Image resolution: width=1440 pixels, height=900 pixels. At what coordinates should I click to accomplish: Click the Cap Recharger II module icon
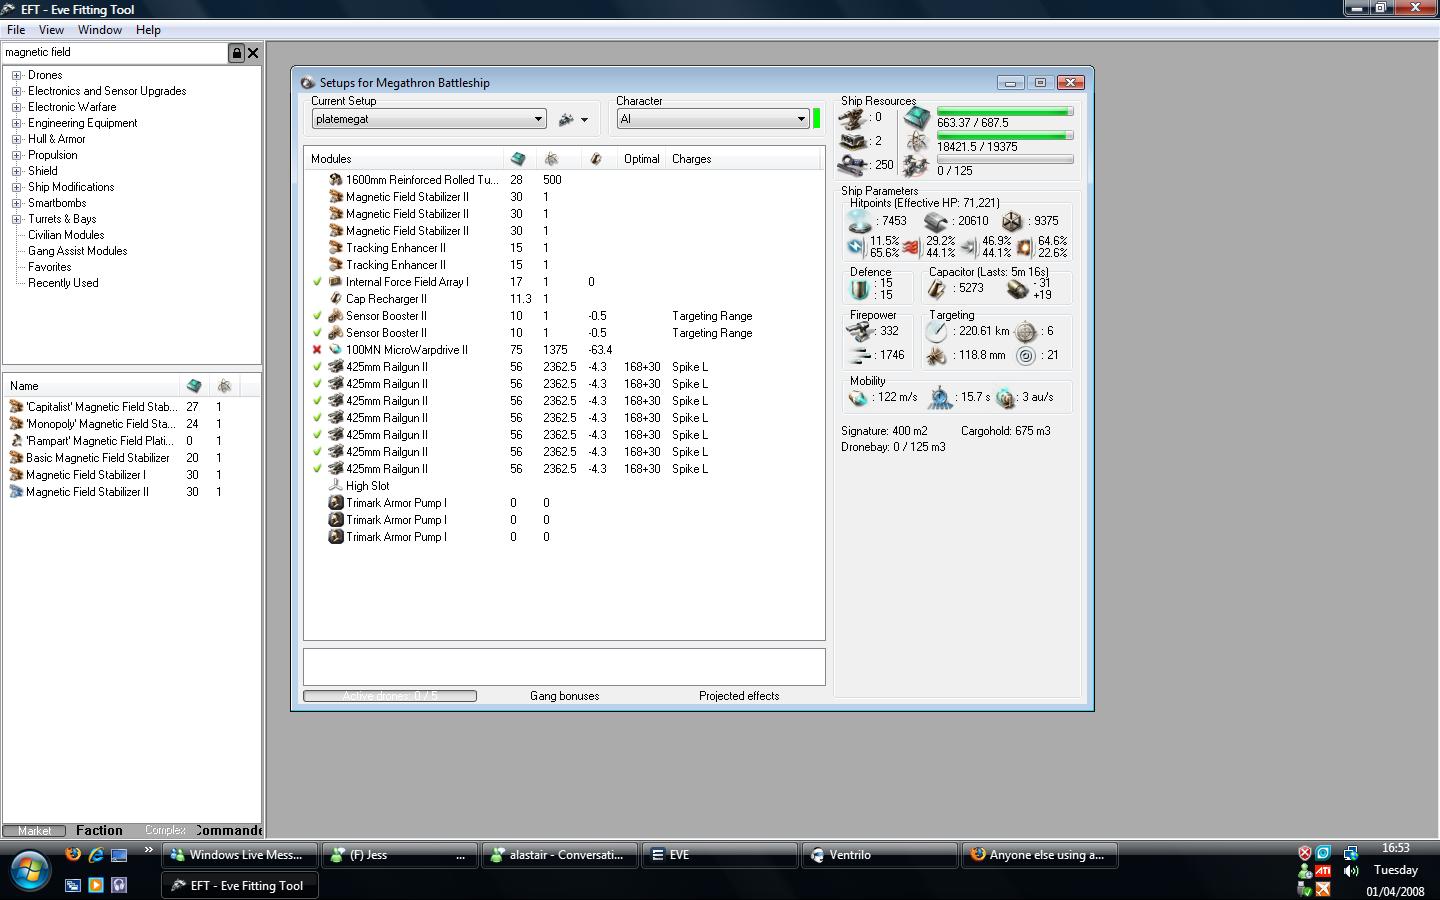pos(336,299)
